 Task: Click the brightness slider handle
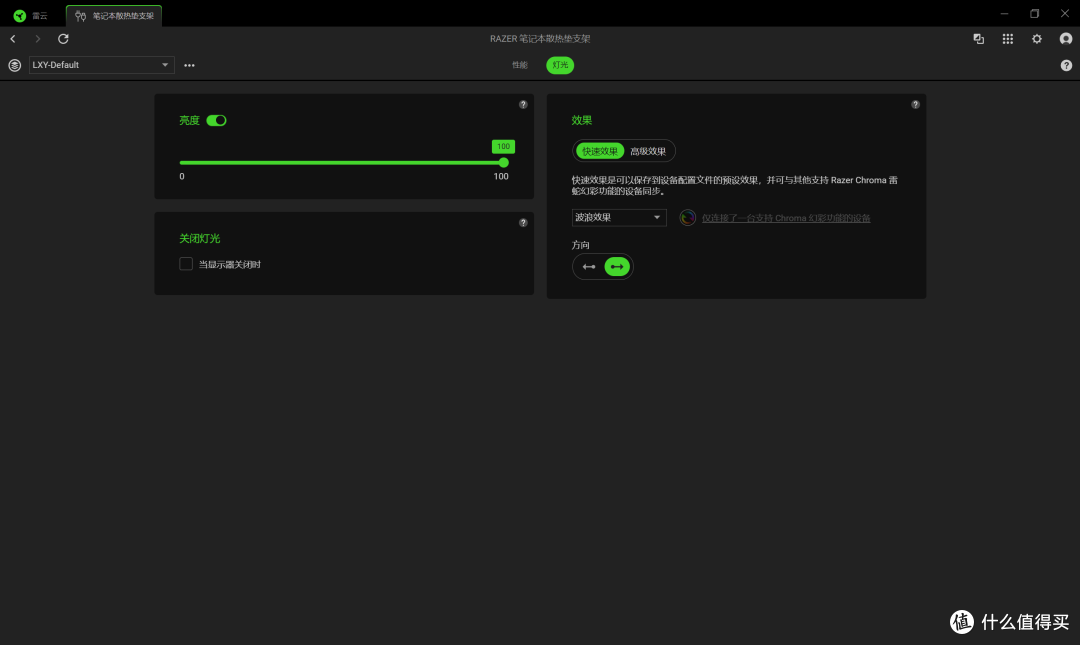(x=503, y=163)
